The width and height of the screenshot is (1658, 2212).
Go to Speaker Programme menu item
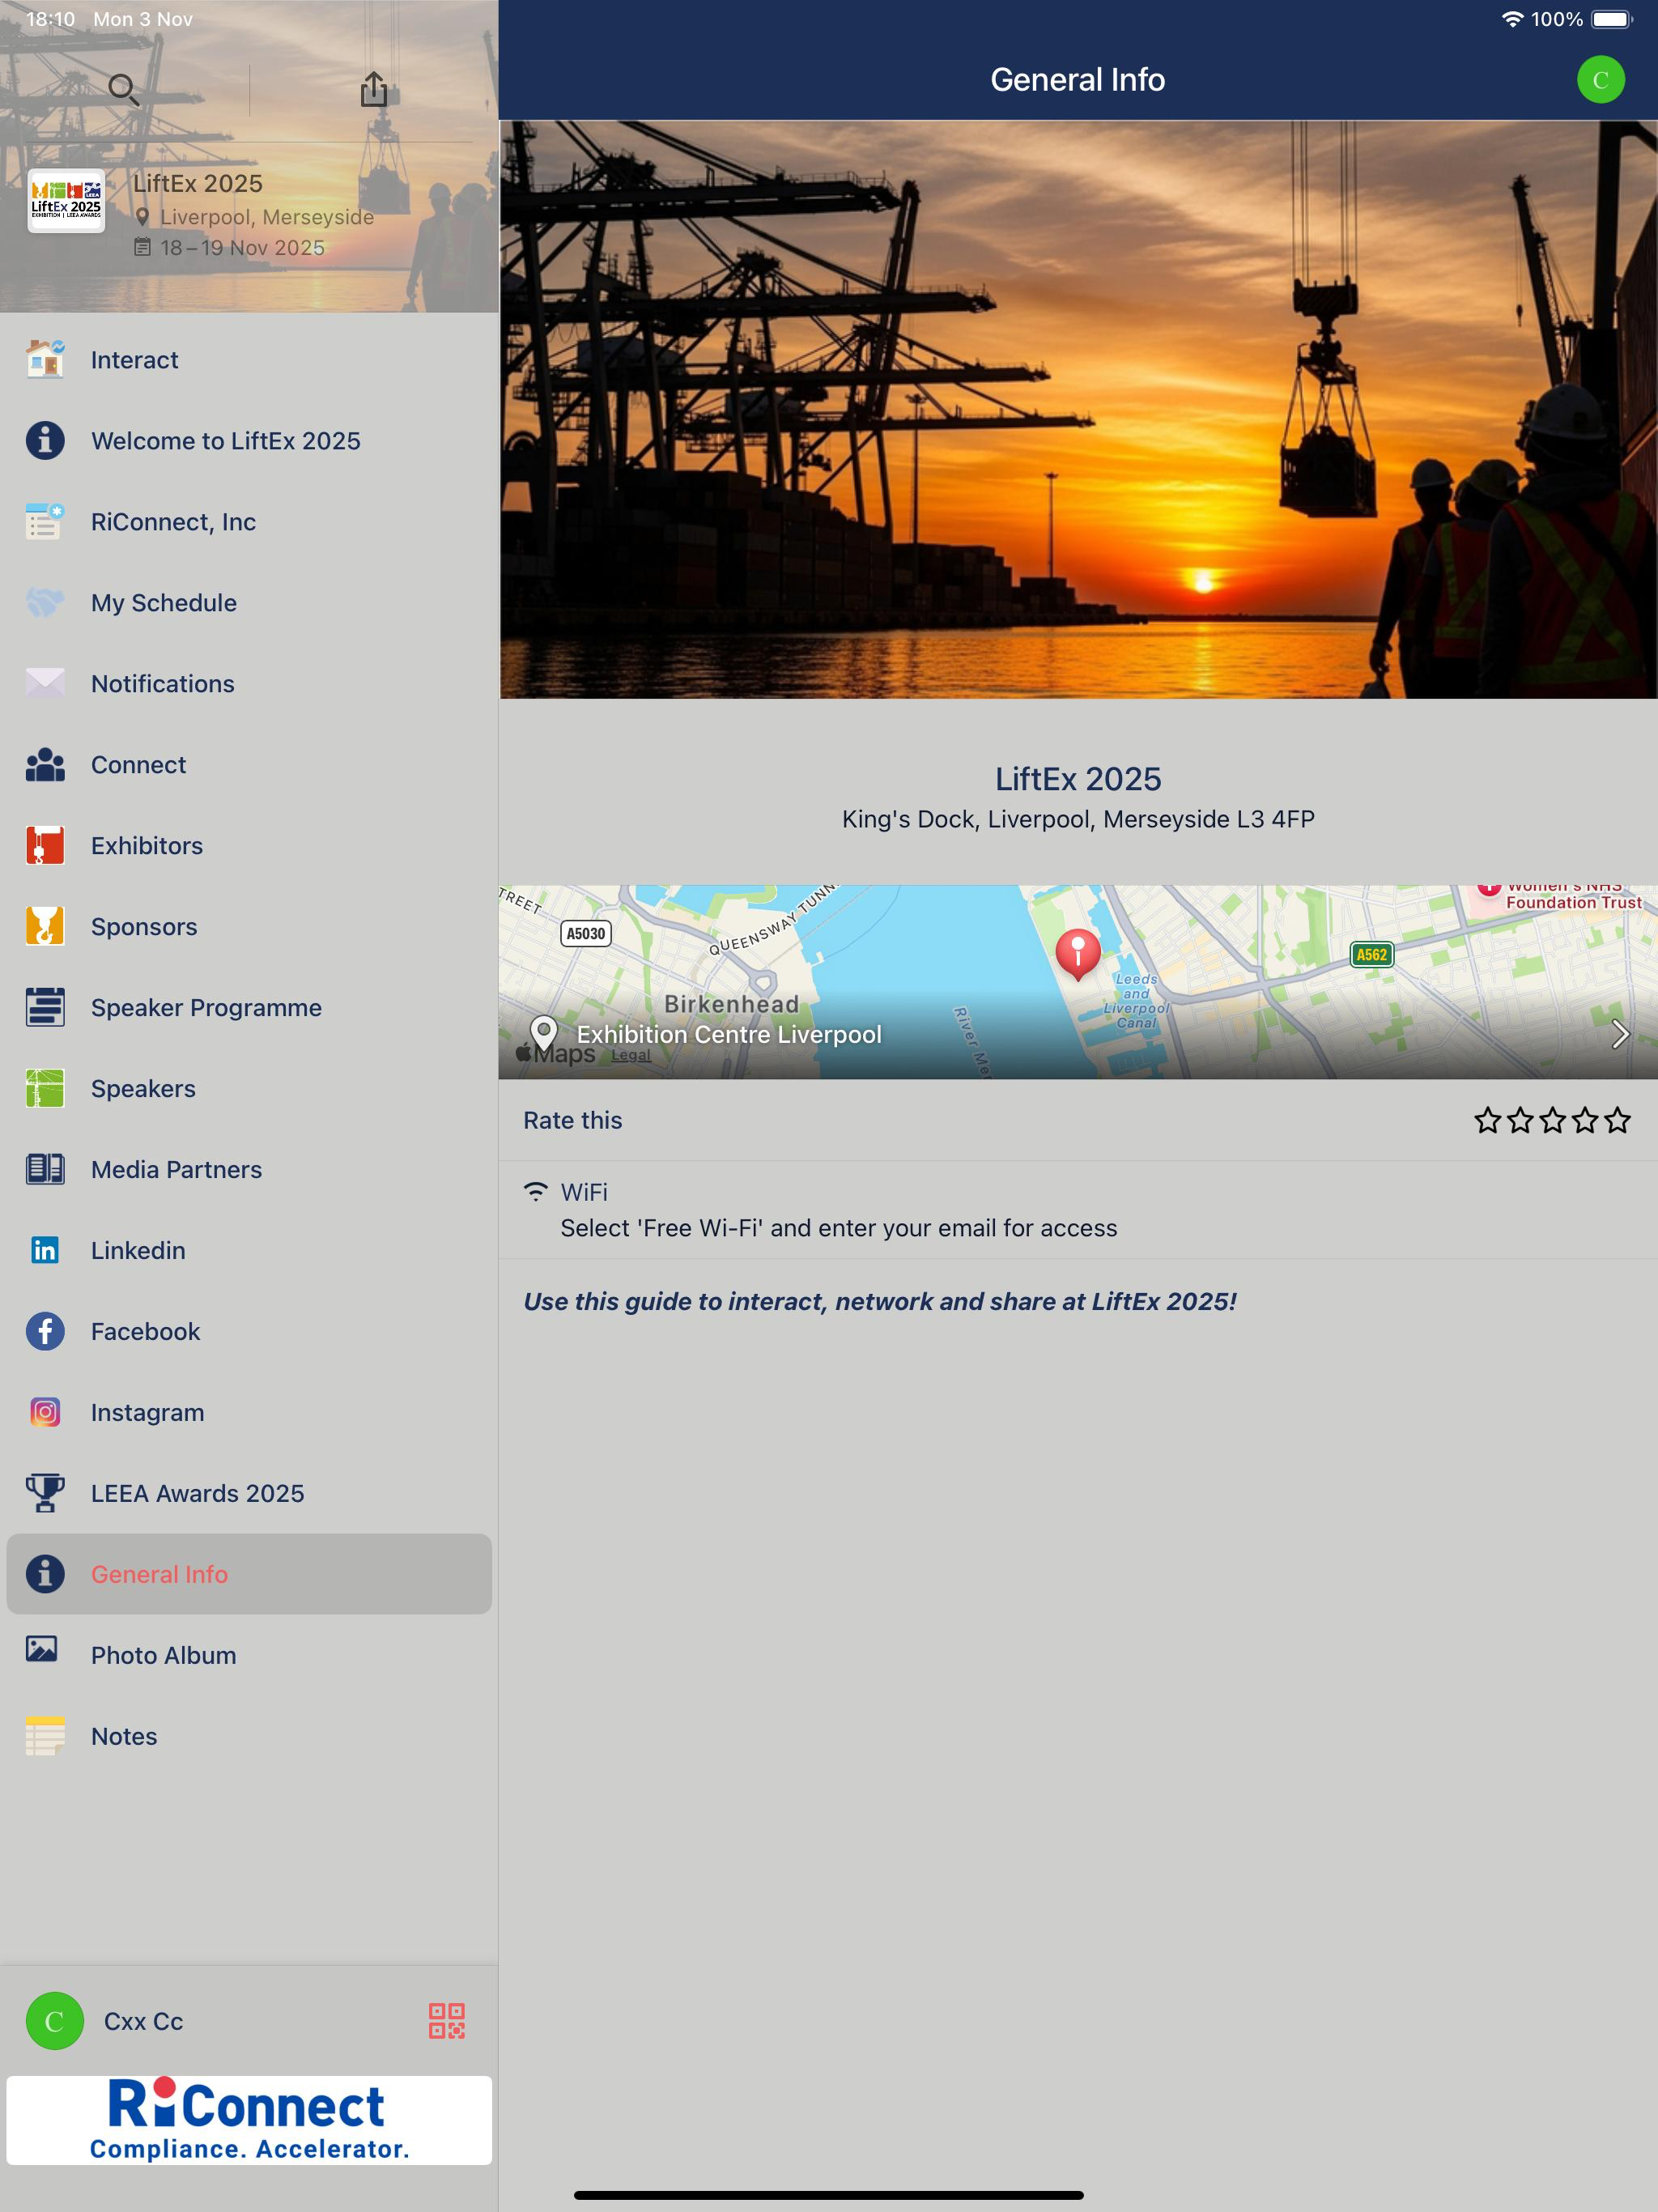(249, 1007)
